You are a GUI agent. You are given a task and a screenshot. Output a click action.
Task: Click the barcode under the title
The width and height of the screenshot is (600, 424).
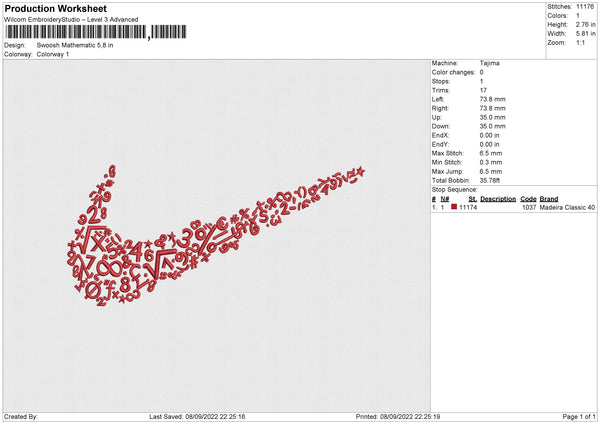[75, 33]
